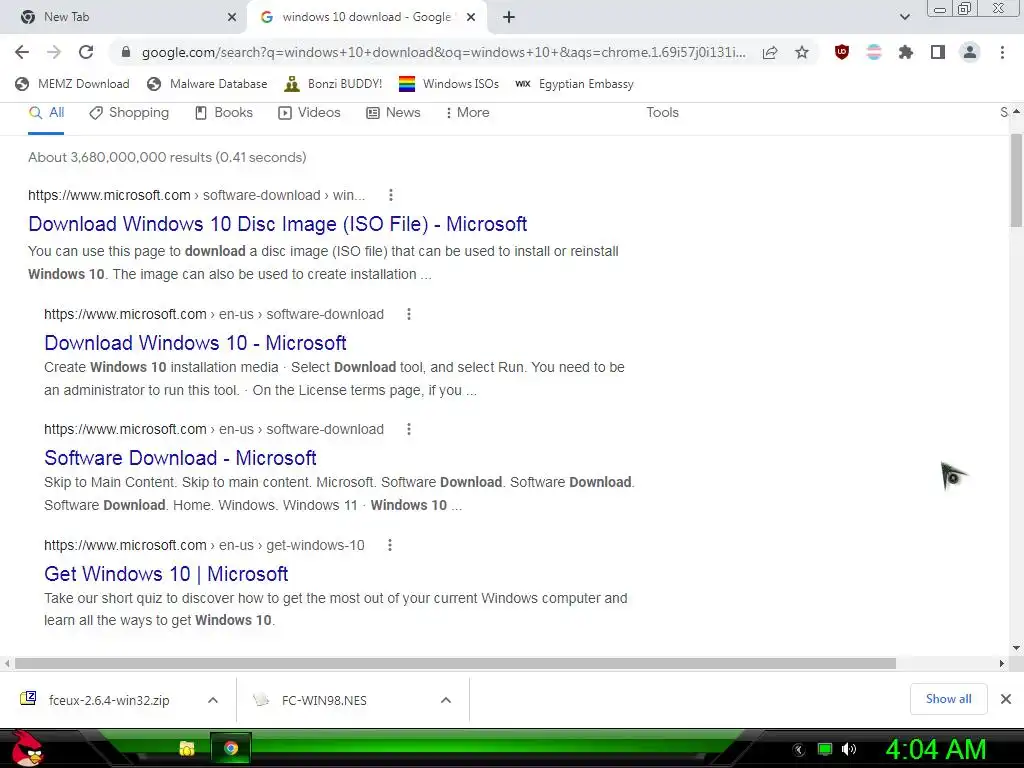1024x768 pixels.
Task: Open the Windows ISOs bookmark
Action: [449, 84]
